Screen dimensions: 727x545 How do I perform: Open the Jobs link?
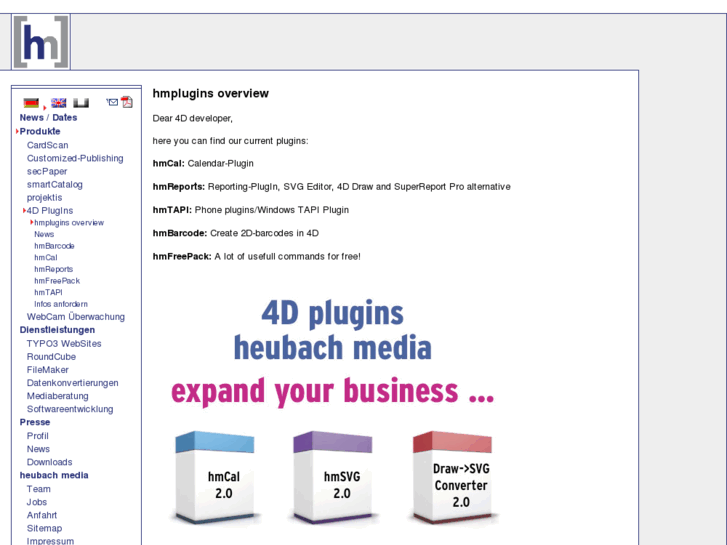click(x=37, y=502)
